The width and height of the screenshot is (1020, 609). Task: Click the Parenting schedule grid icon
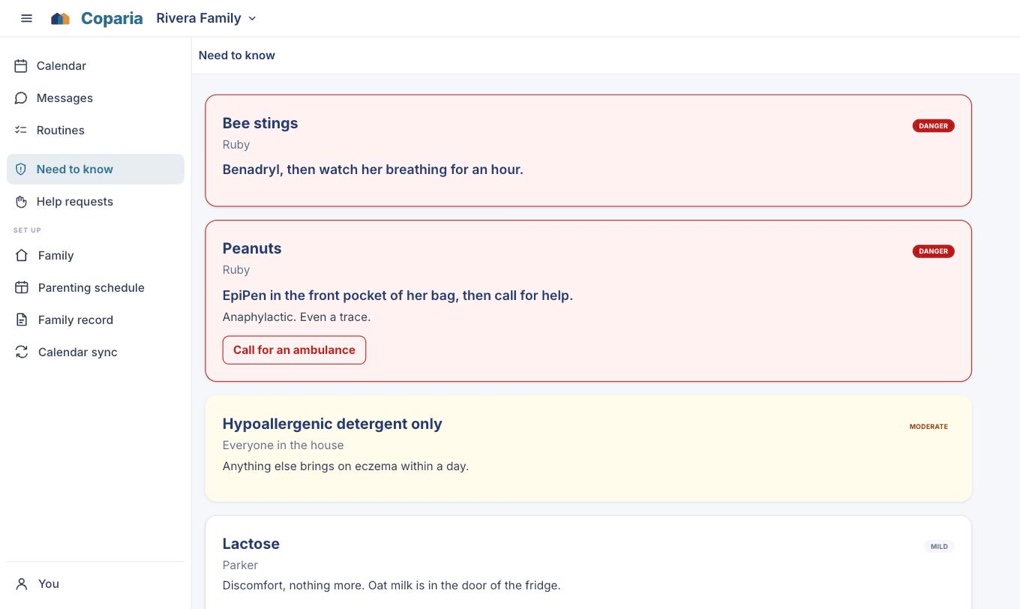21,288
